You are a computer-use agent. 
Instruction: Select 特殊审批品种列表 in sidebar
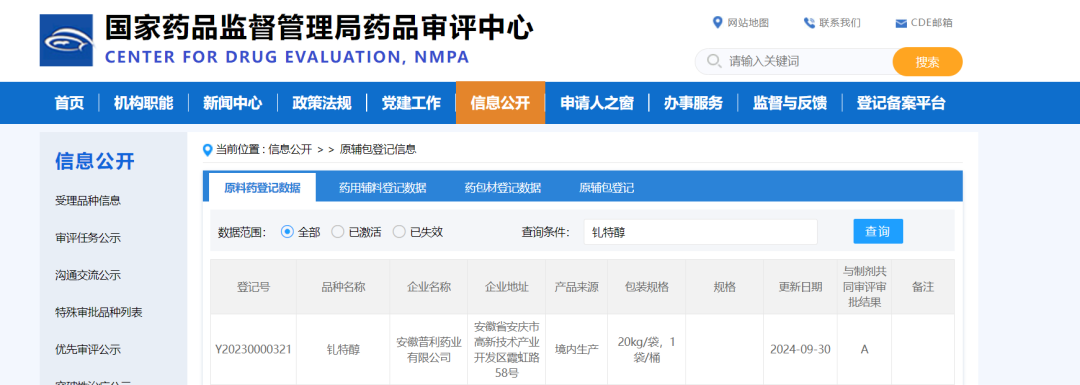[99, 313]
